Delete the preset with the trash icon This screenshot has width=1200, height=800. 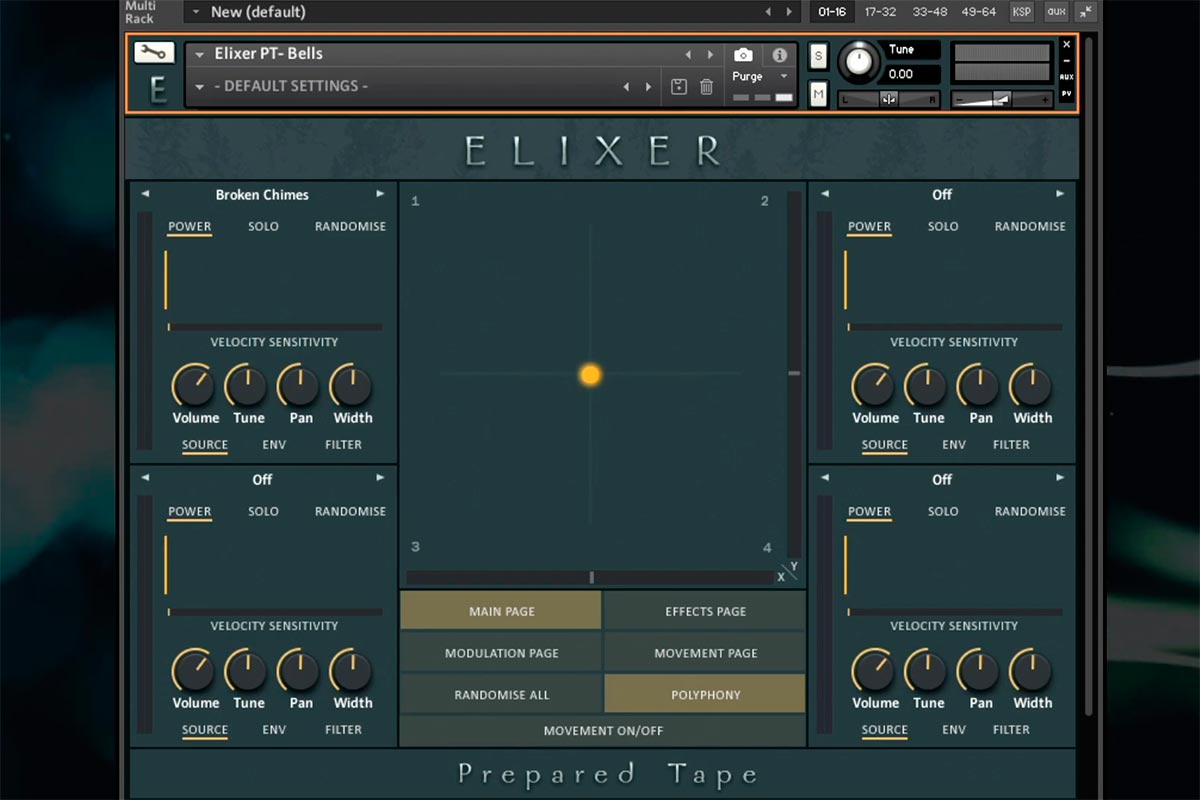pyautogui.click(x=706, y=87)
